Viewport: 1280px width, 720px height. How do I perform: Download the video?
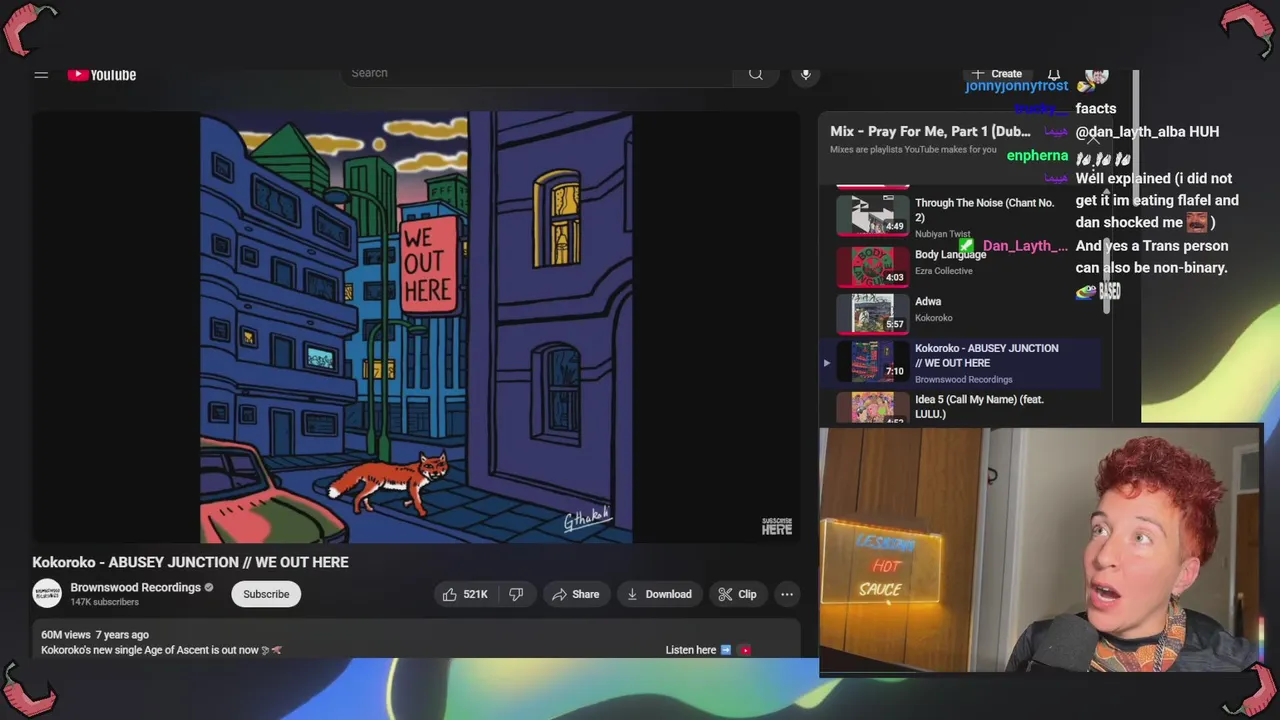(659, 594)
